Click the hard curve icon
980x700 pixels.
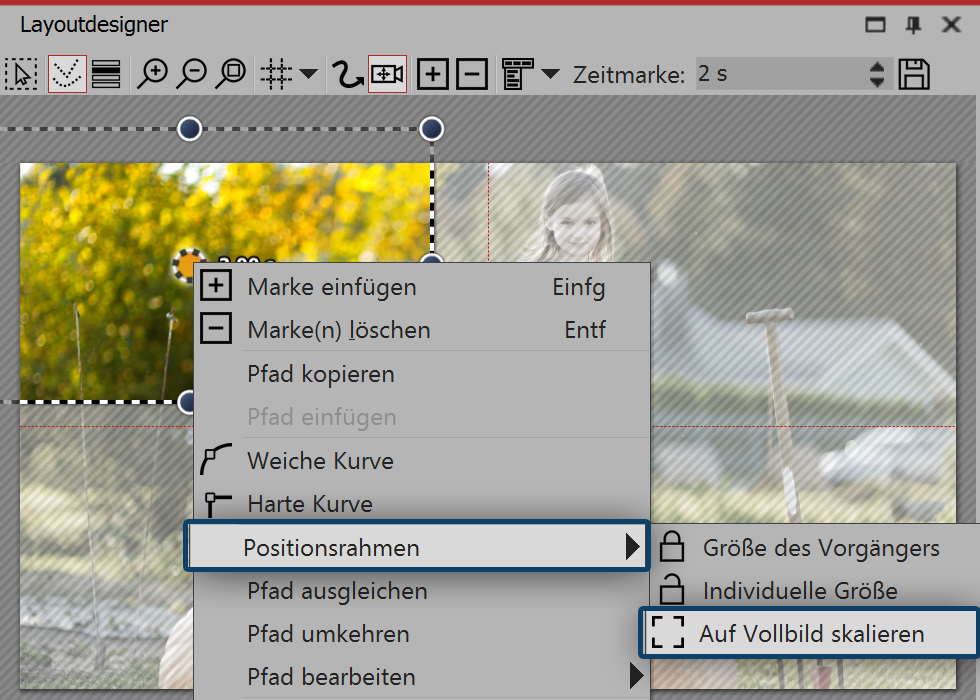[x=218, y=504]
